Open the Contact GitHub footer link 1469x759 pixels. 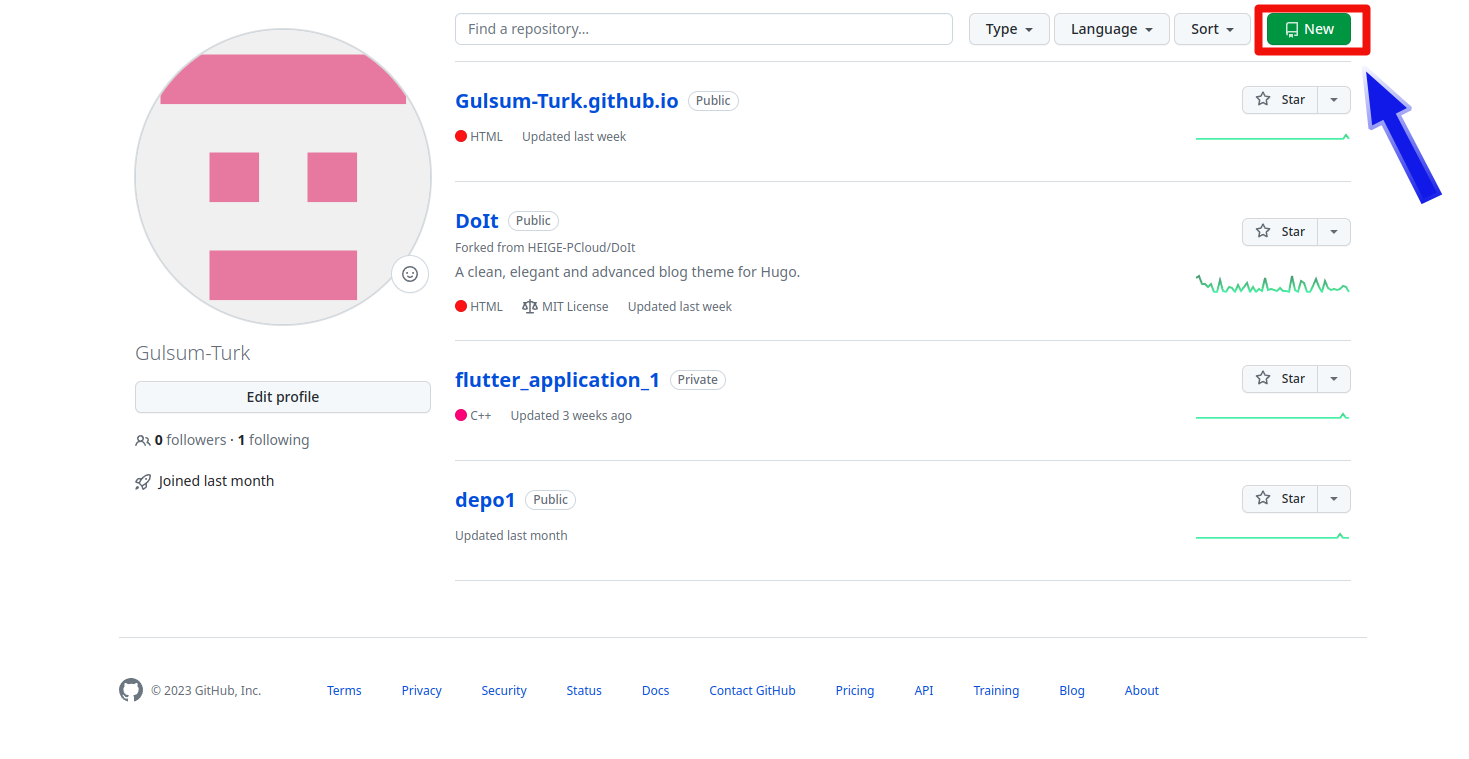click(x=753, y=691)
